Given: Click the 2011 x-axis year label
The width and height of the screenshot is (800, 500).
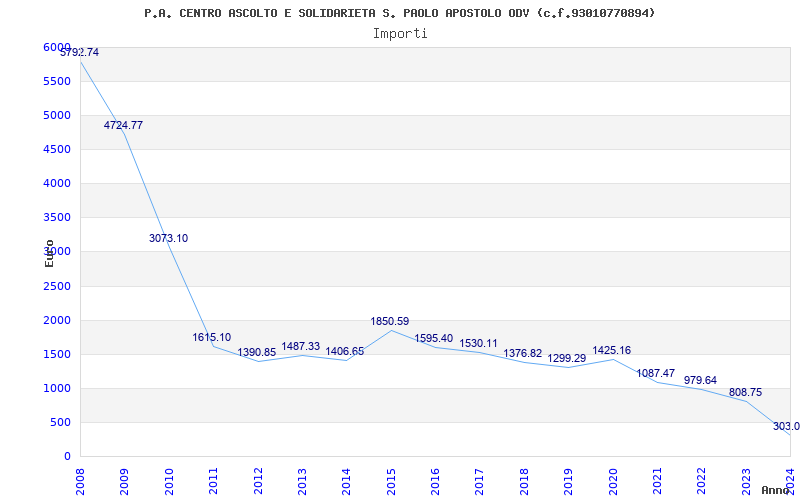Looking at the screenshot, I should [x=213, y=482].
